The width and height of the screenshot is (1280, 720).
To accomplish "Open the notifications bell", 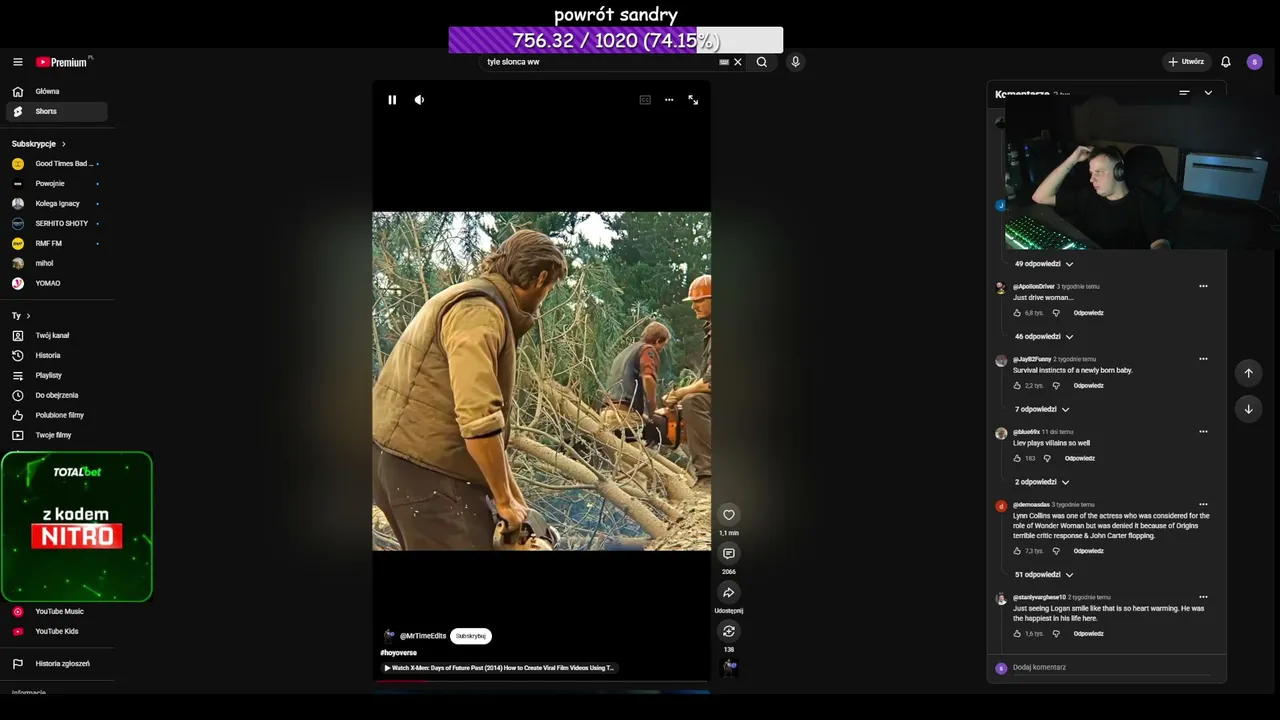I will [1226, 62].
